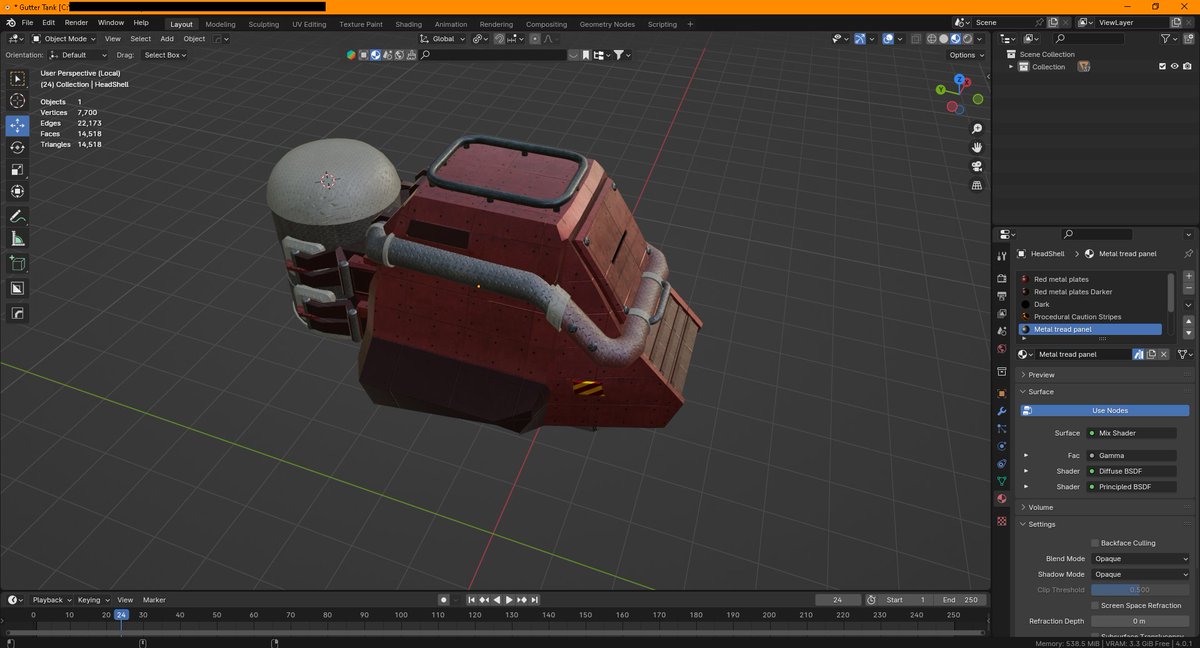Click the Surface Mix Shader button

click(1133, 433)
